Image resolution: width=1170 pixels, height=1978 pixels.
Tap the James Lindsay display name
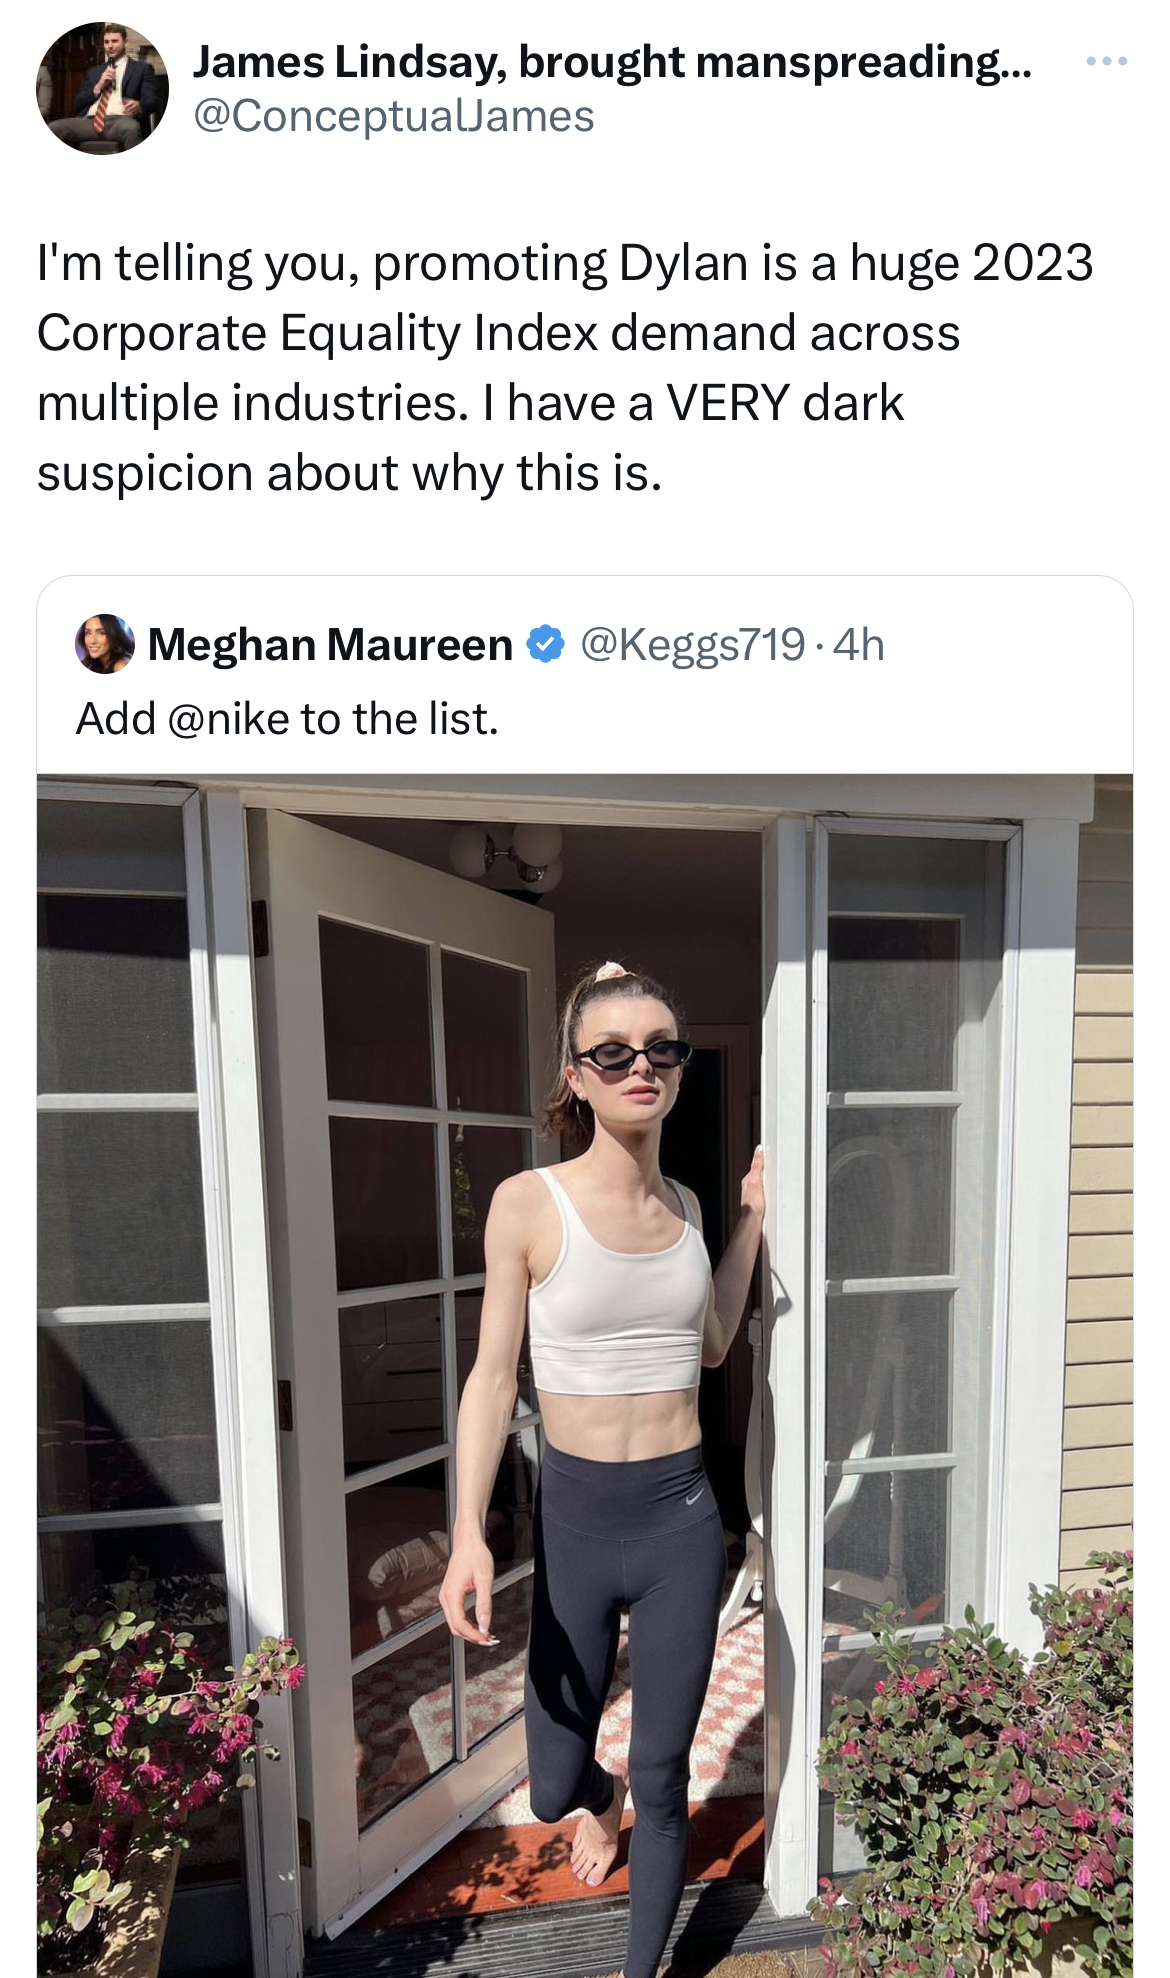612,62
